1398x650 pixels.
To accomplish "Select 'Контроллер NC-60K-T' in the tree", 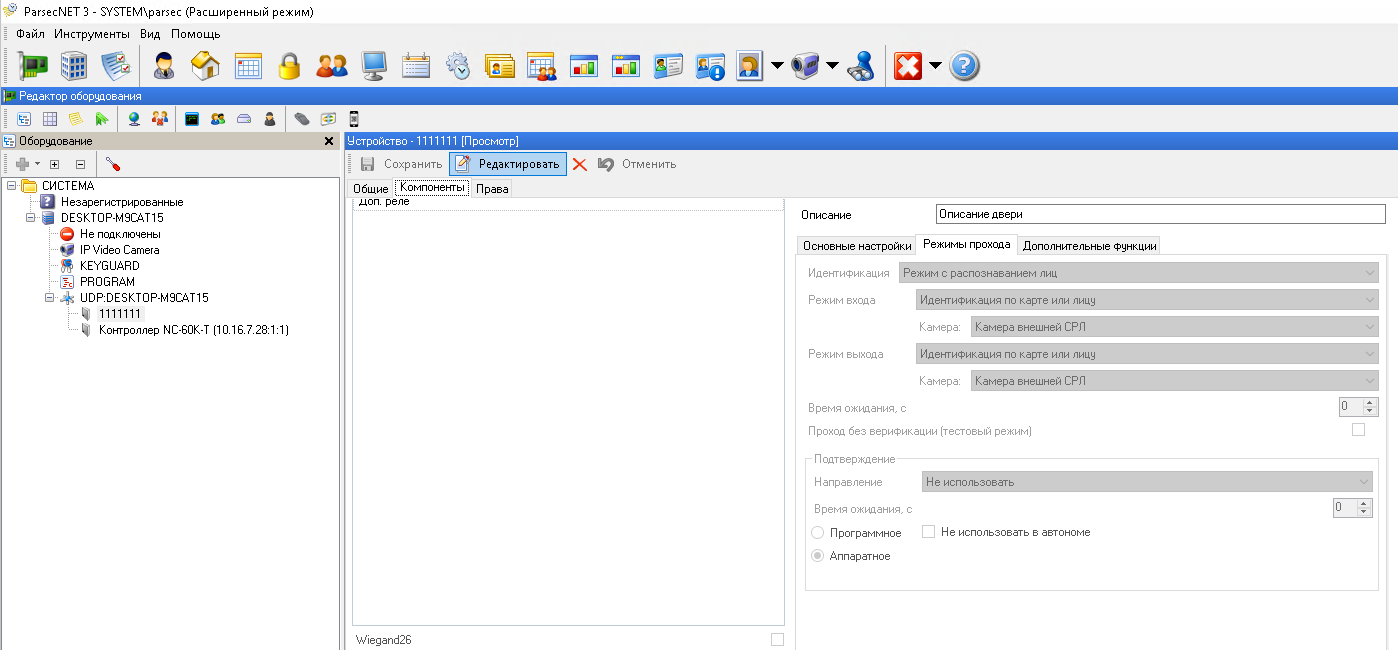I will coord(193,330).
